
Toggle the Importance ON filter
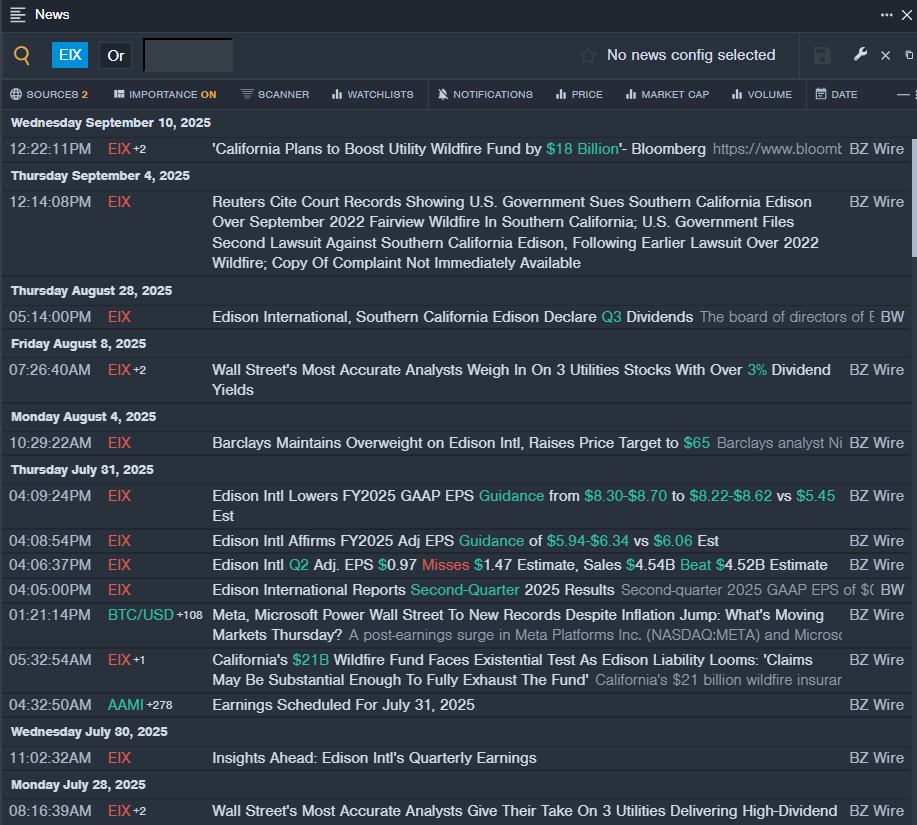pos(165,94)
